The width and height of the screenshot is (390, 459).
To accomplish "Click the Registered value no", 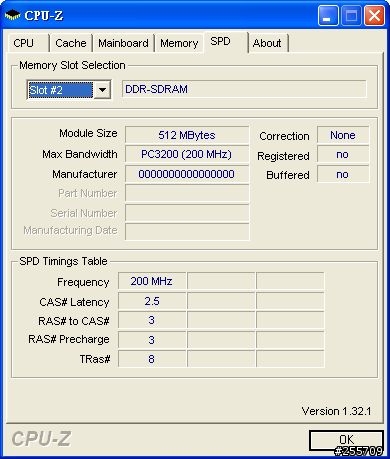I will pos(343,154).
